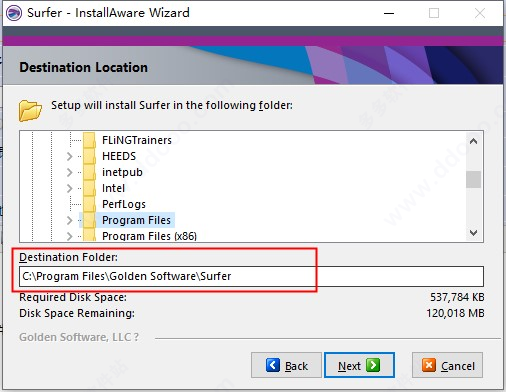Select the FLiNGTrainers folder icon
Image resolution: width=506 pixels, height=392 pixels.
coord(89,140)
